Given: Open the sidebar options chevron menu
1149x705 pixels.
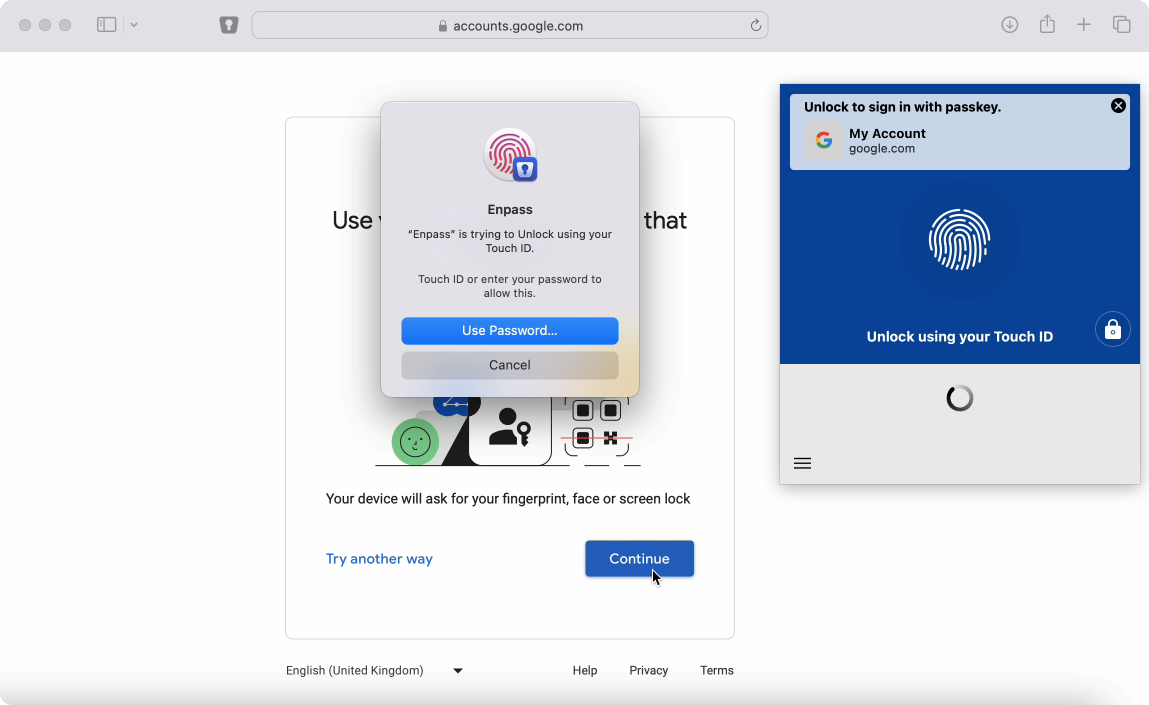Looking at the screenshot, I should [x=133, y=25].
